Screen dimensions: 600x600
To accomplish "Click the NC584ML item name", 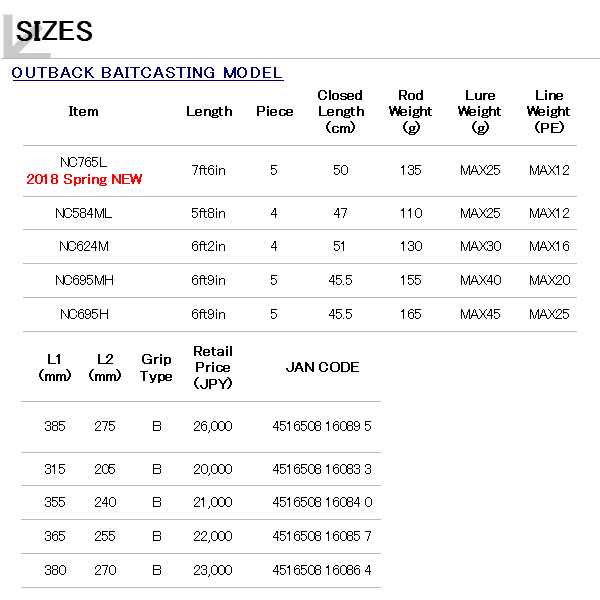I will pos(83,213).
